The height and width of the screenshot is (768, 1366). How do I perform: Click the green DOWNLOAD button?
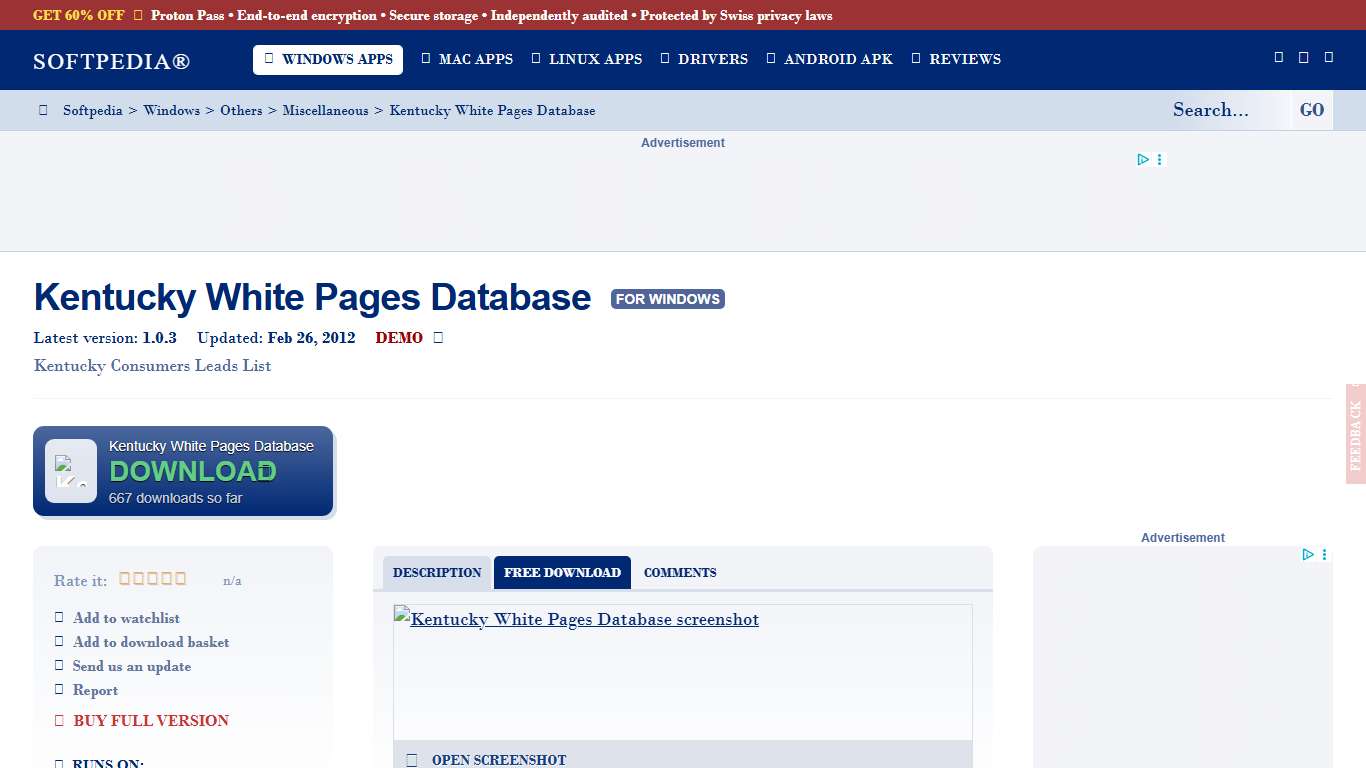[192, 471]
